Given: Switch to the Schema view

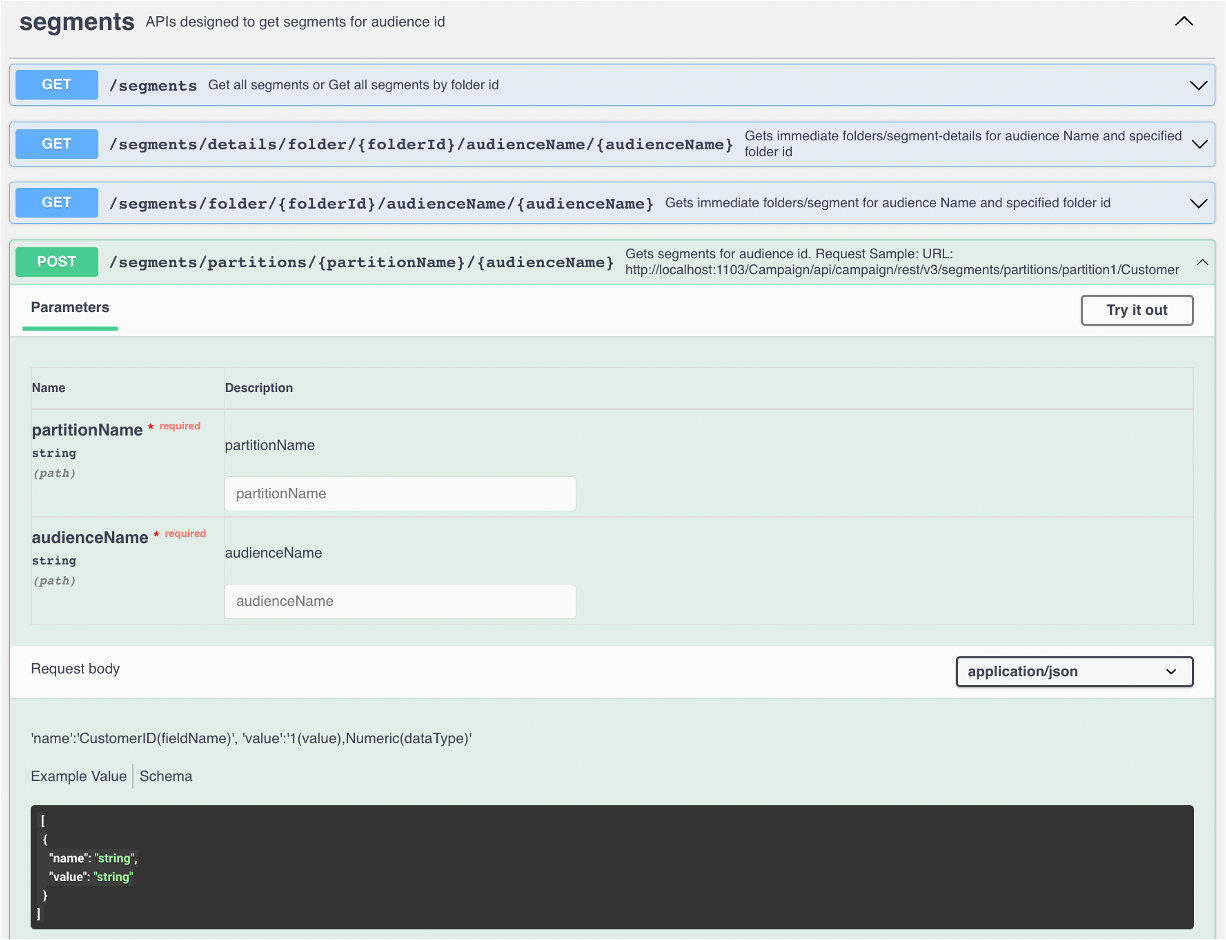Looking at the screenshot, I should point(165,776).
